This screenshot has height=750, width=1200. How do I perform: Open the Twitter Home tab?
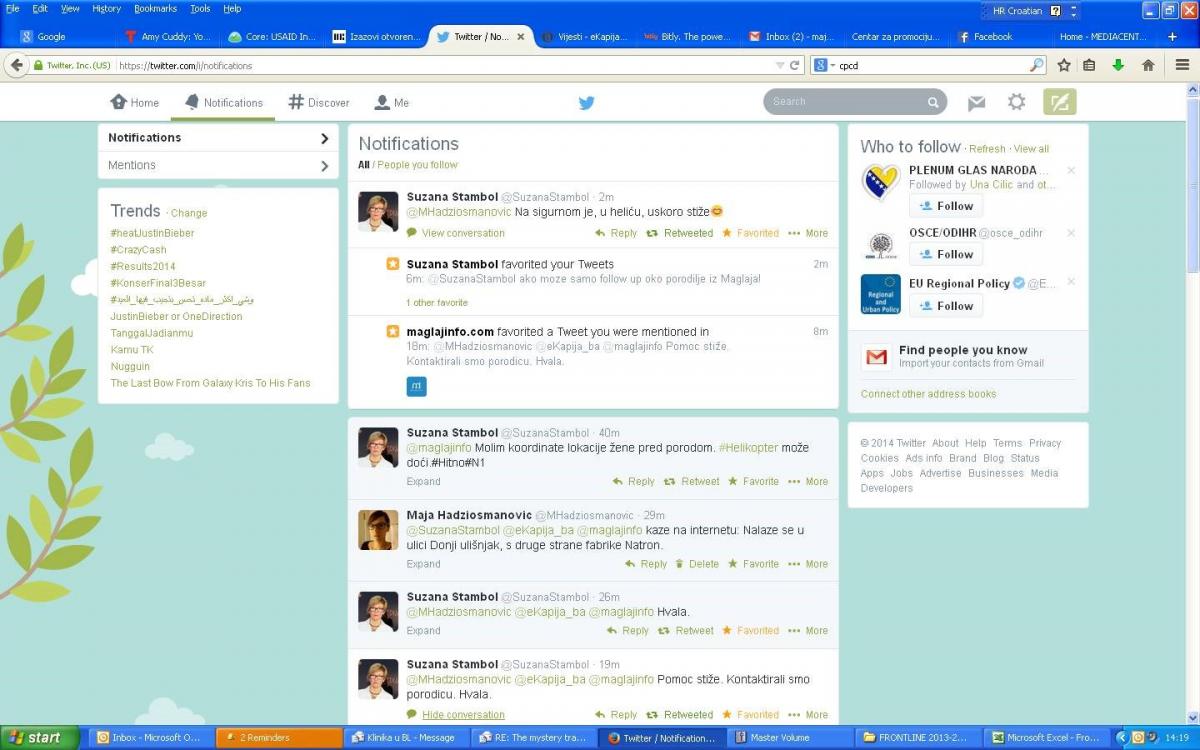tap(134, 102)
